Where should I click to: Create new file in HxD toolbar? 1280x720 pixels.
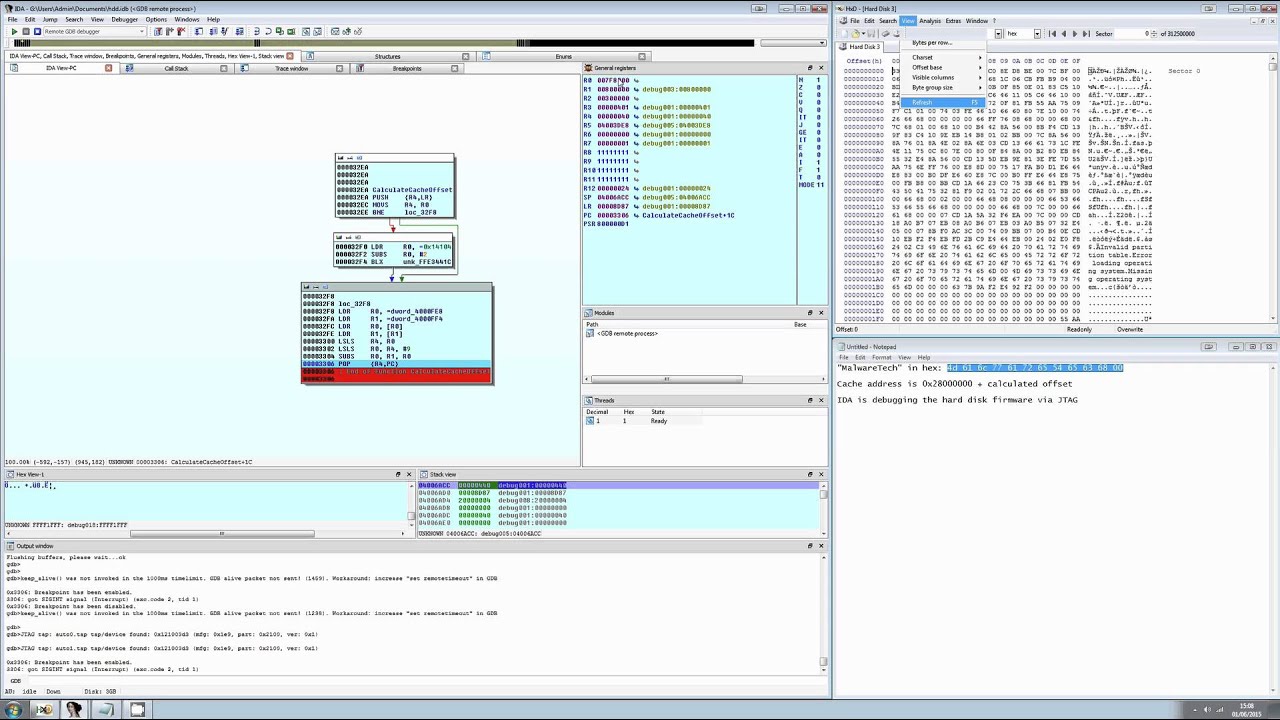tap(846, 34)
